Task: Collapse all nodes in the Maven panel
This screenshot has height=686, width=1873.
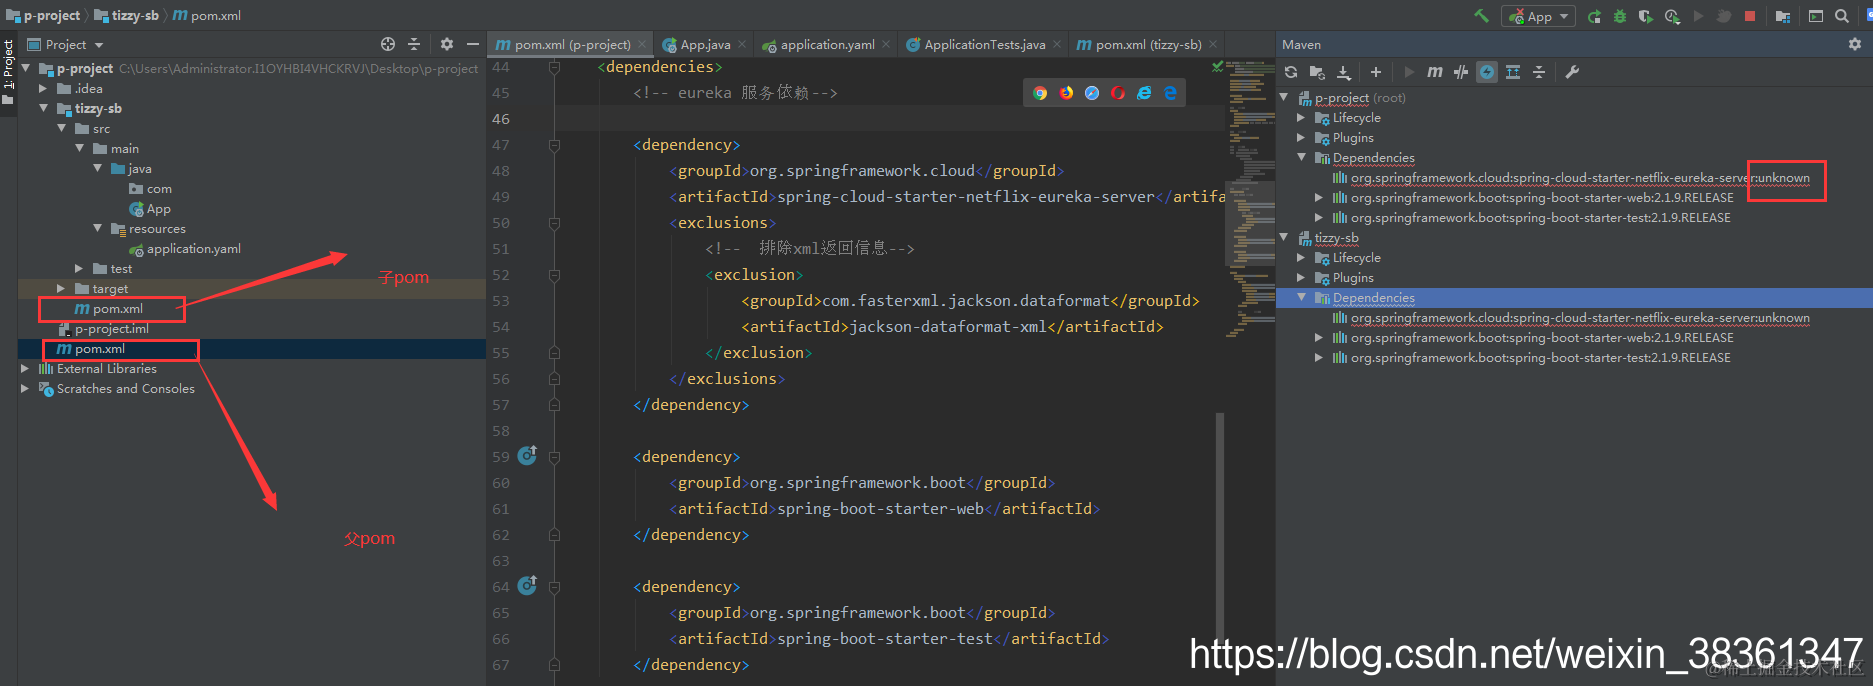Action: click(x=1539, y=72)
